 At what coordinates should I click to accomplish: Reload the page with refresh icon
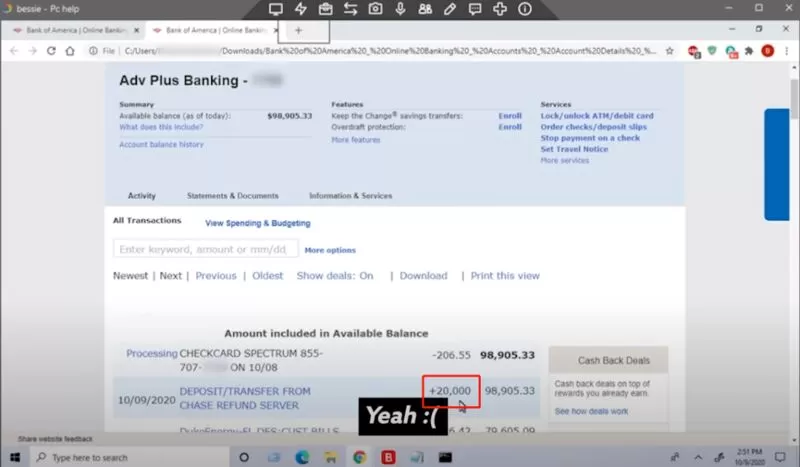pyautogui.click(x=51, y=51)
